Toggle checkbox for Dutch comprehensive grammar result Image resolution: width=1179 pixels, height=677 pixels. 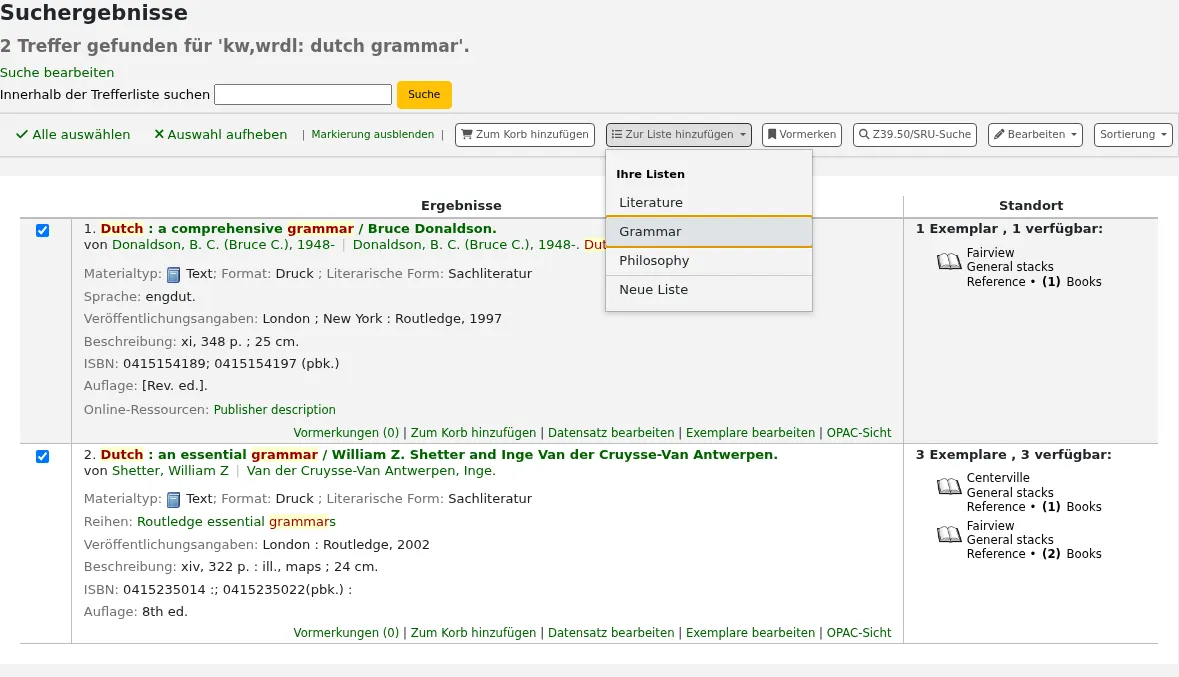[x=43, y=230]
